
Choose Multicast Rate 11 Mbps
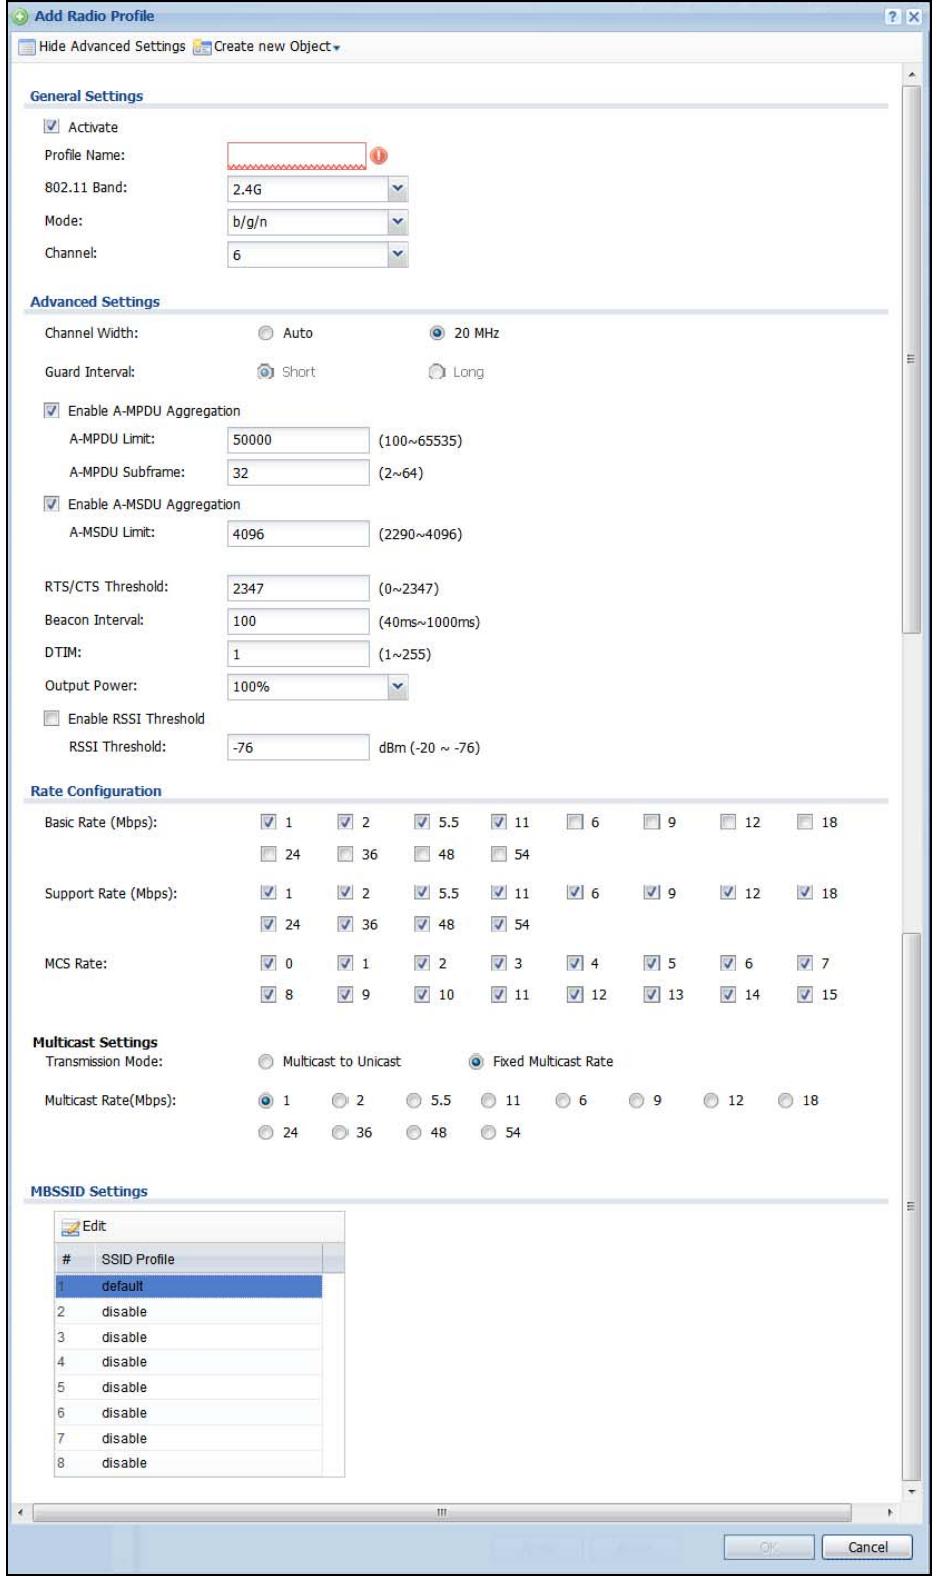click(488, 1101)
